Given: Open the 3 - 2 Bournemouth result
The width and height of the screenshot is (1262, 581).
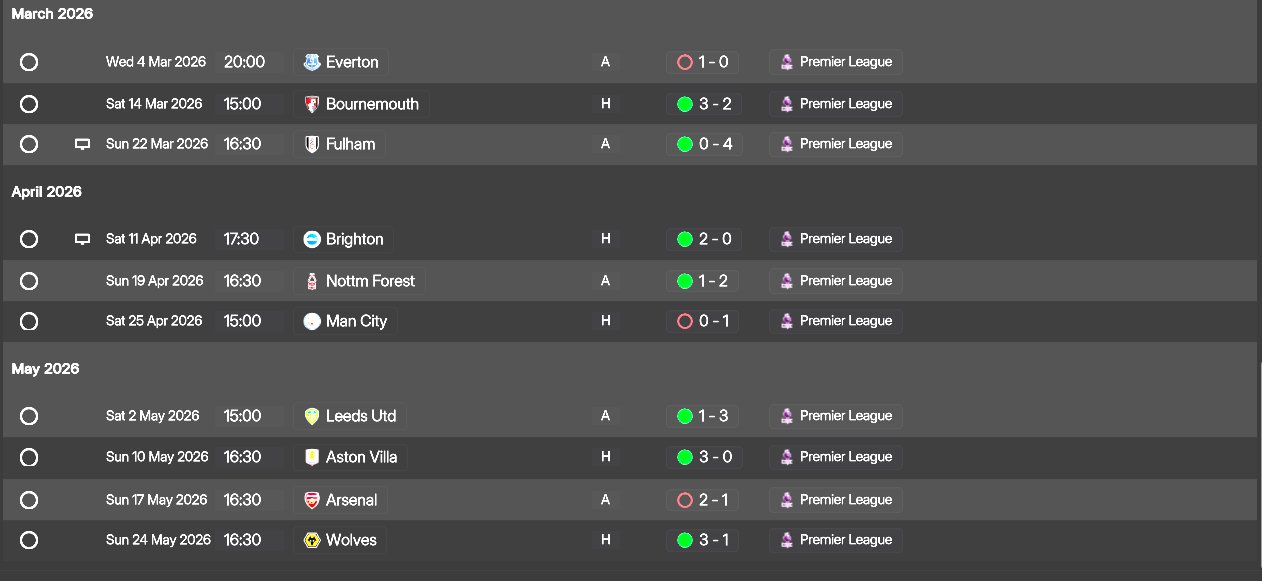Looking at the screenshot, I should (705, 104).
